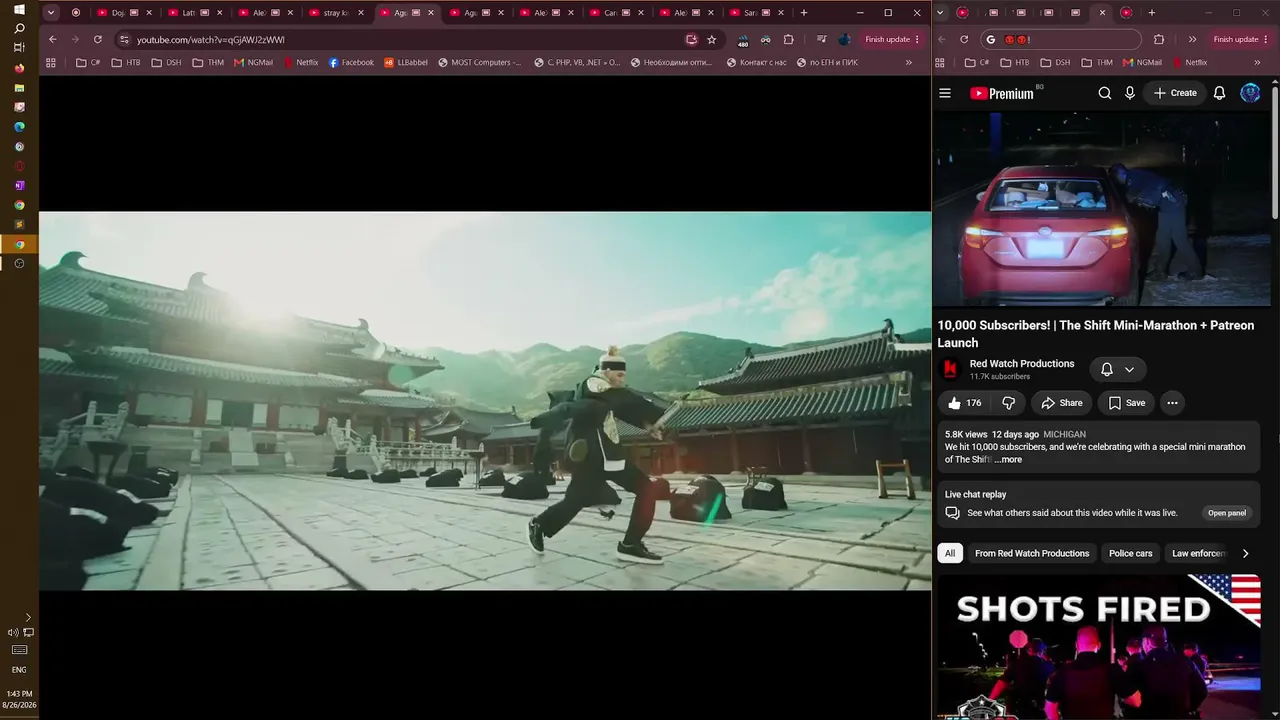Open the left window Chrome menu dots
This screenshot has width=1280, height=720.
click(x=916, y=39)
